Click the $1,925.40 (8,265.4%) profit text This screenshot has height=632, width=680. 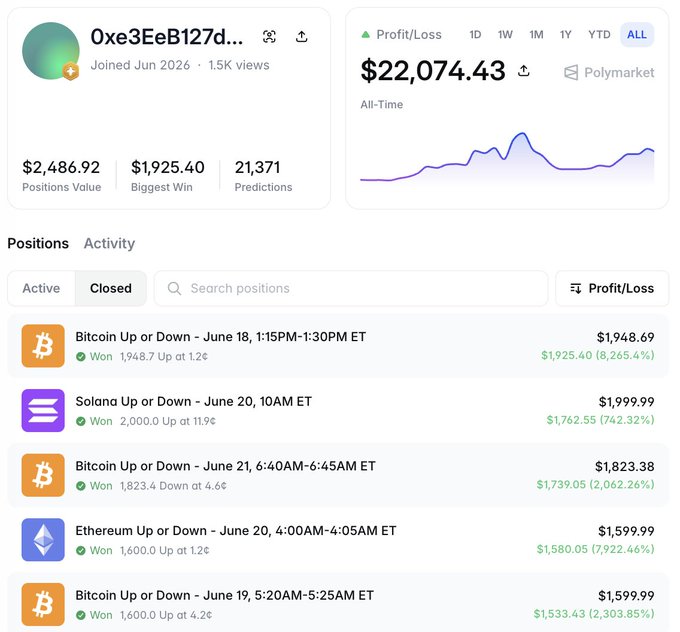(598, 355)
